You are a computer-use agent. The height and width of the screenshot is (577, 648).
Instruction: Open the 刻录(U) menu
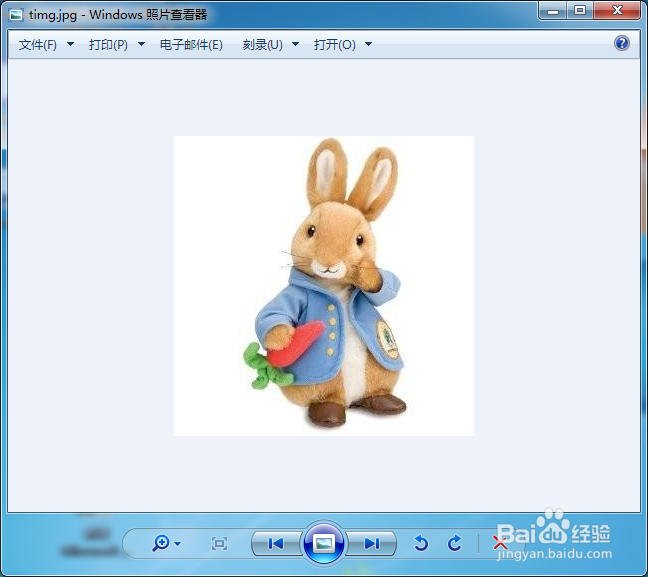[x=262, y=44]
